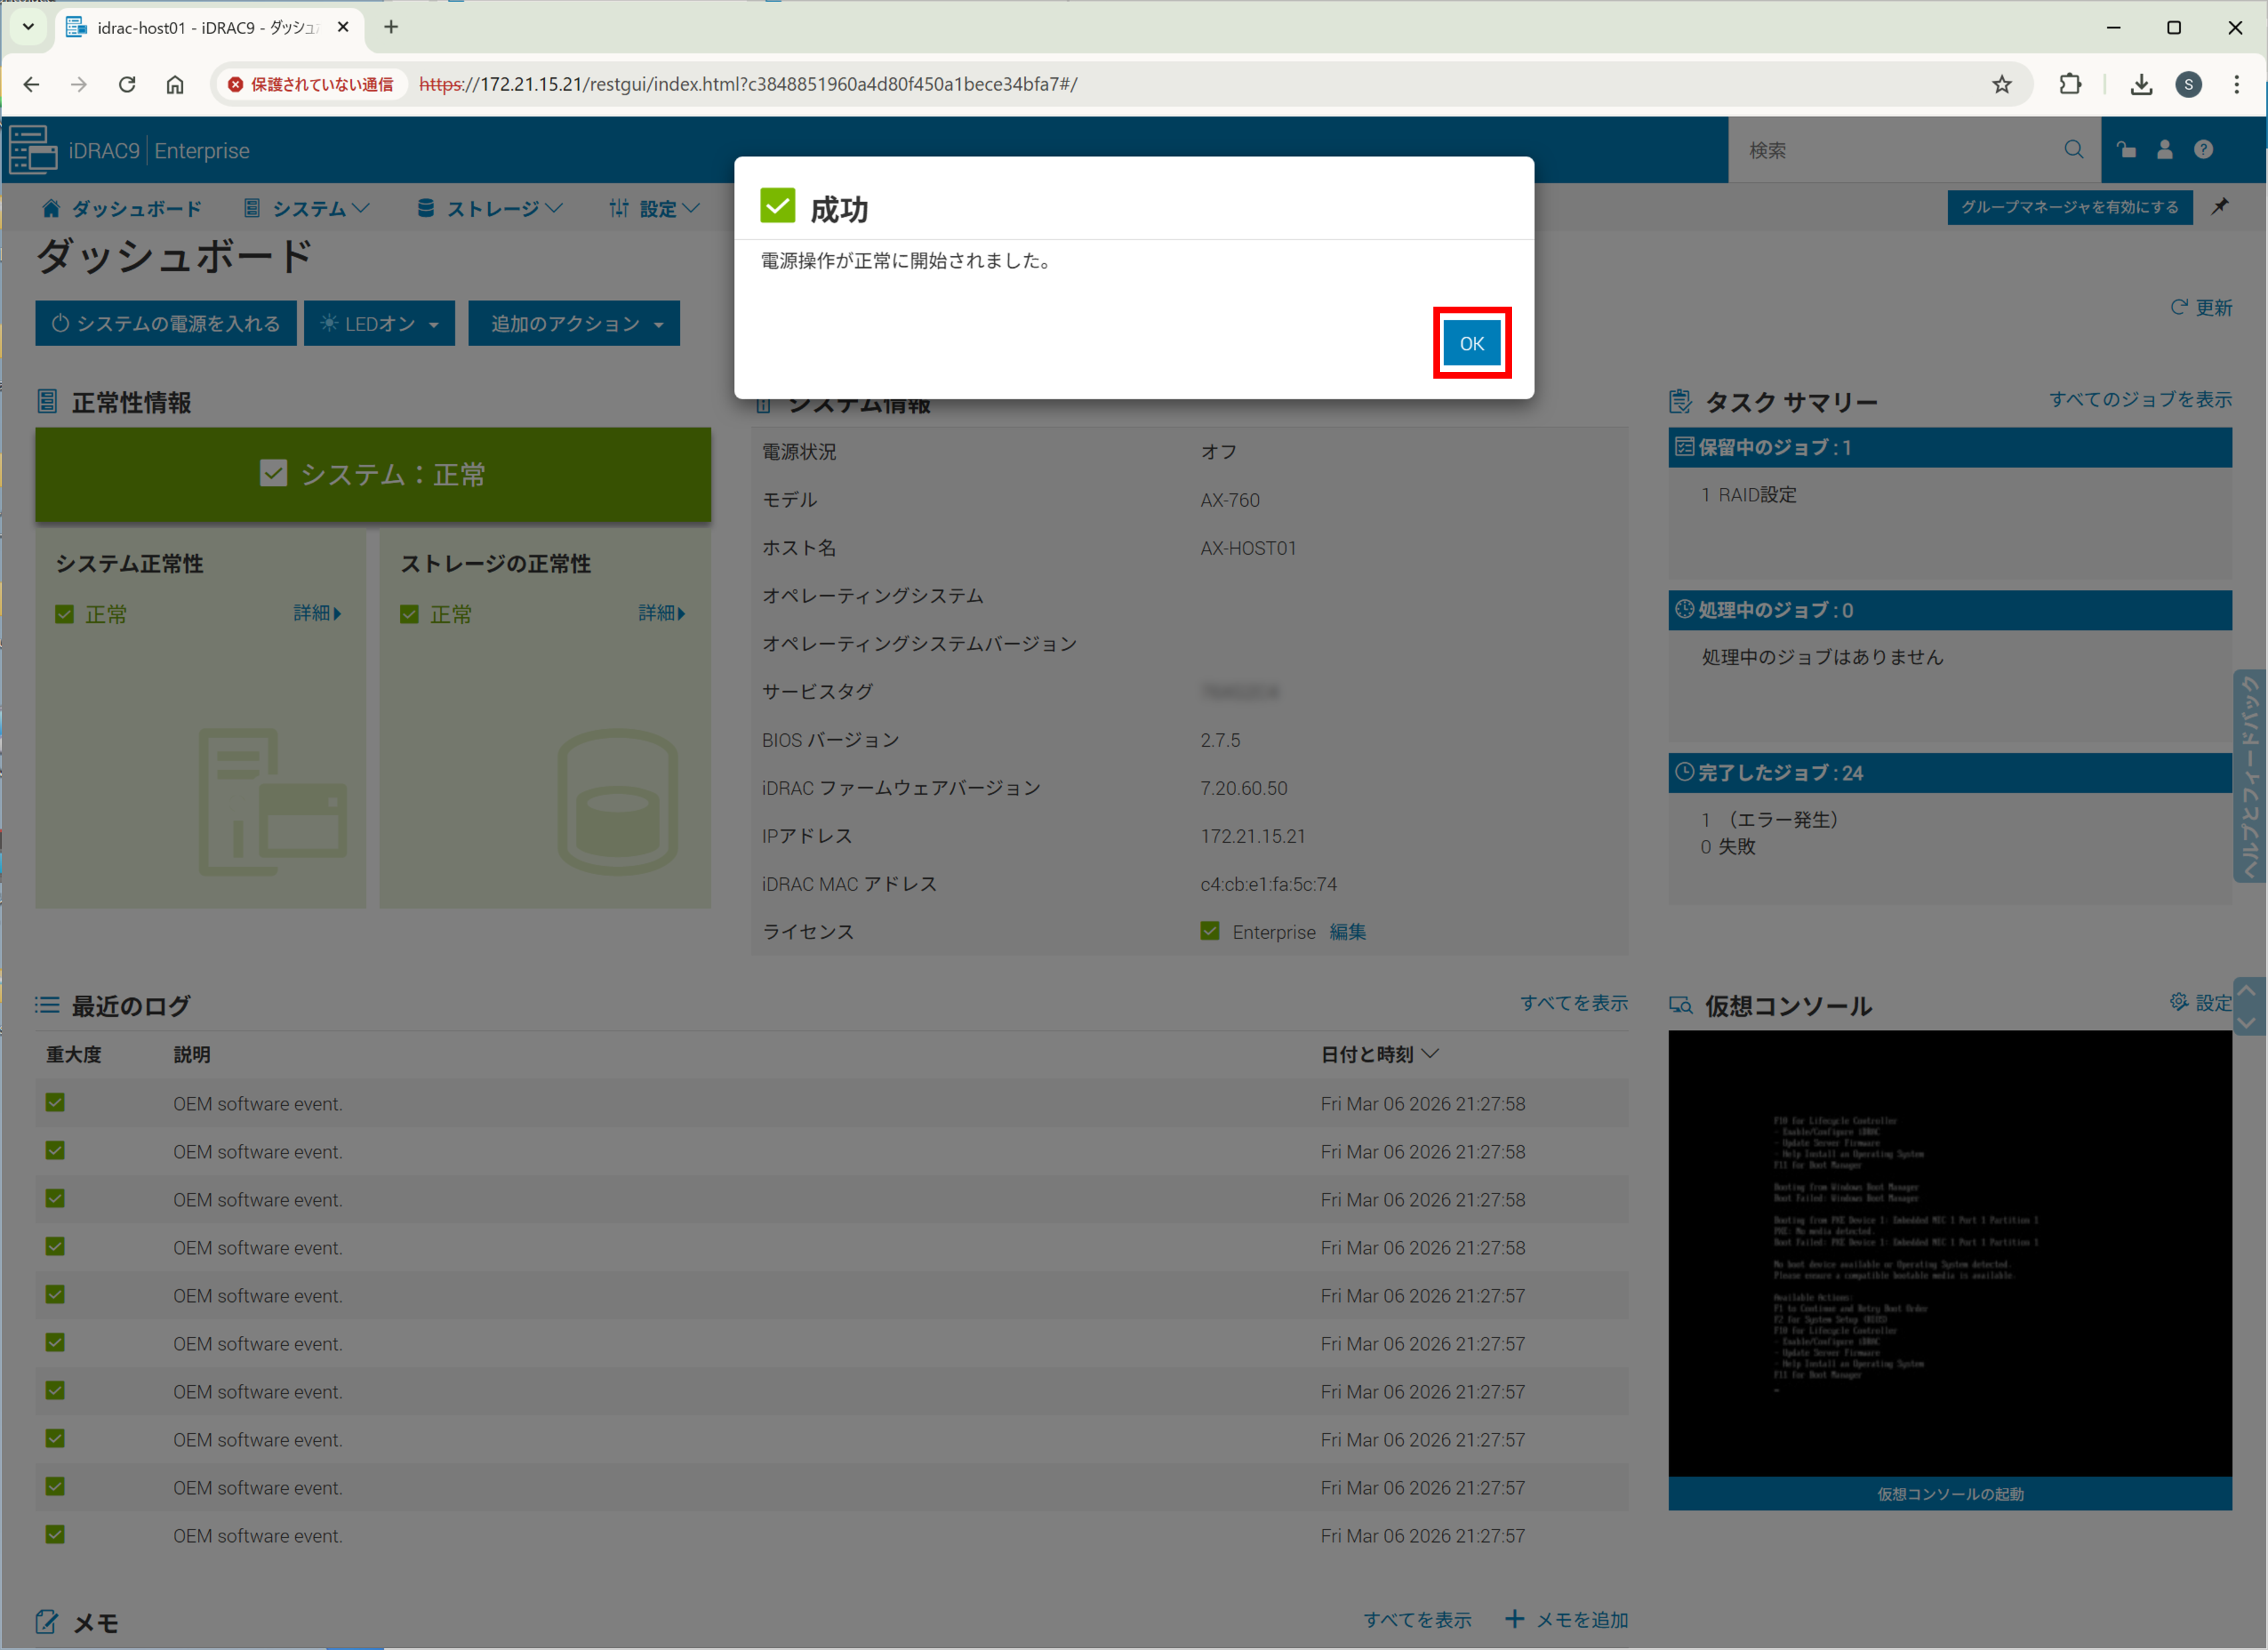
Task: Click the Enterprise license green checkmark
Action: point(1210,931)
